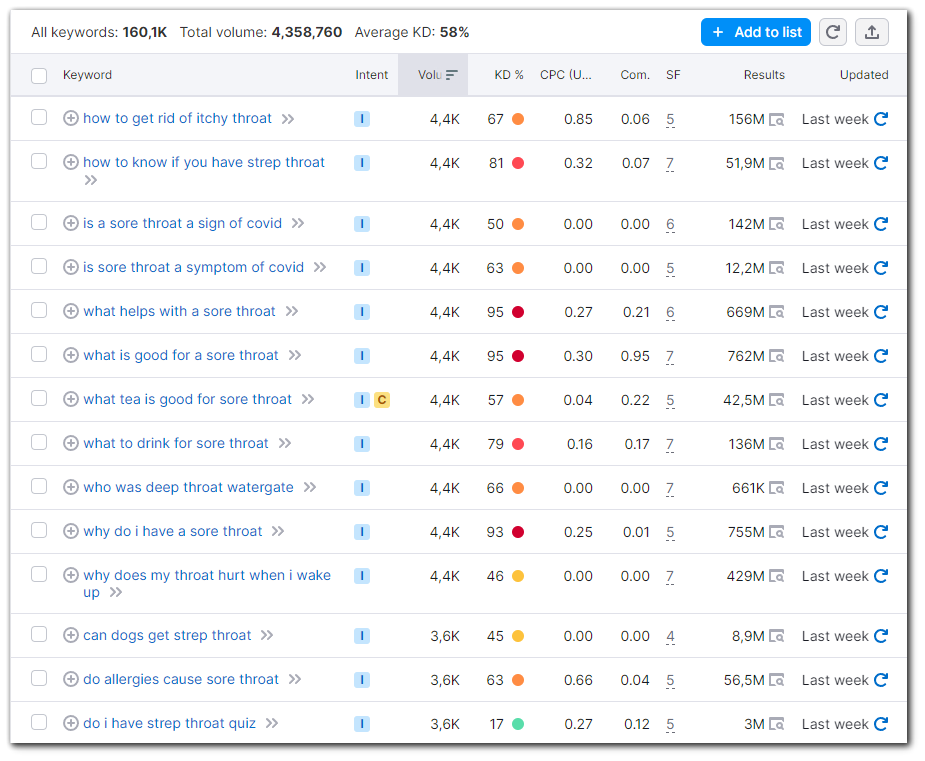Expand chevrons after 'is sore throat a symptom of covid'
The height and width of the screenshot is (761, 925).
click(x=320, y=267)
